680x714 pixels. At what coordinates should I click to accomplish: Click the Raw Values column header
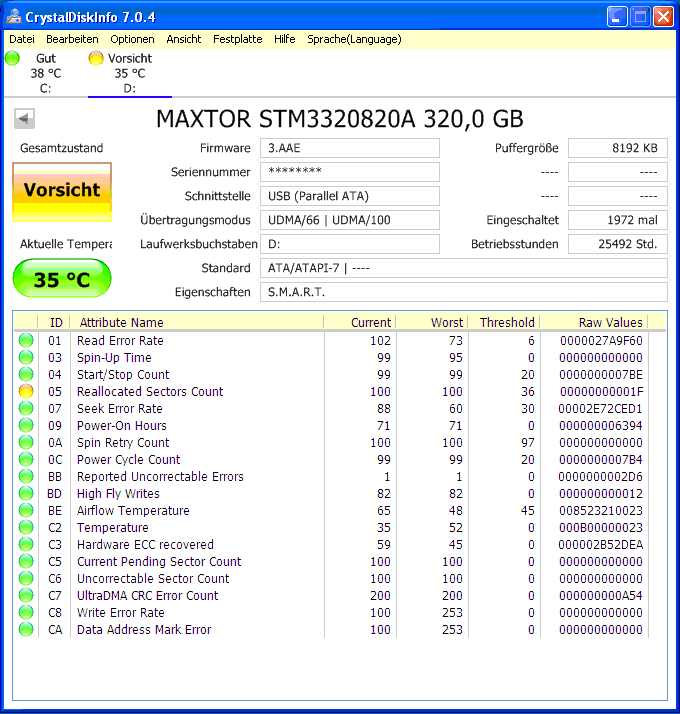pos(594,322)
